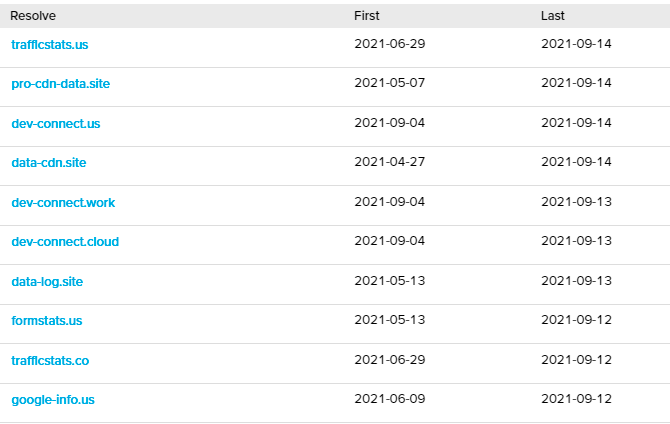Image resolution: width=670 pixels, height=424 pixels.
Task: Visit the trafflcstats.co entry
Action: click(x=50, y=360)
